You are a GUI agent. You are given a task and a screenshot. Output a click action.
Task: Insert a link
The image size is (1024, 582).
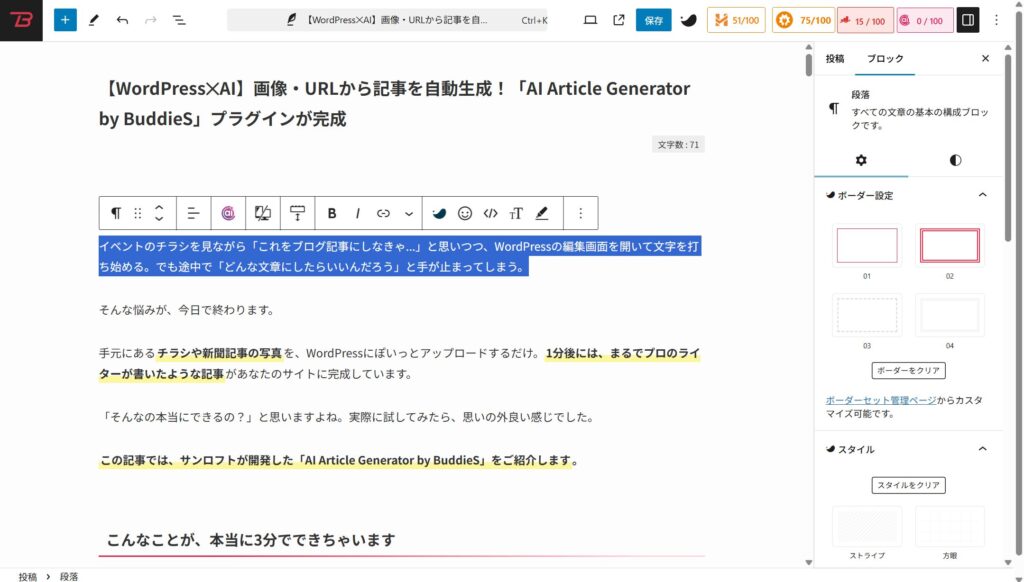coord(383,213)
